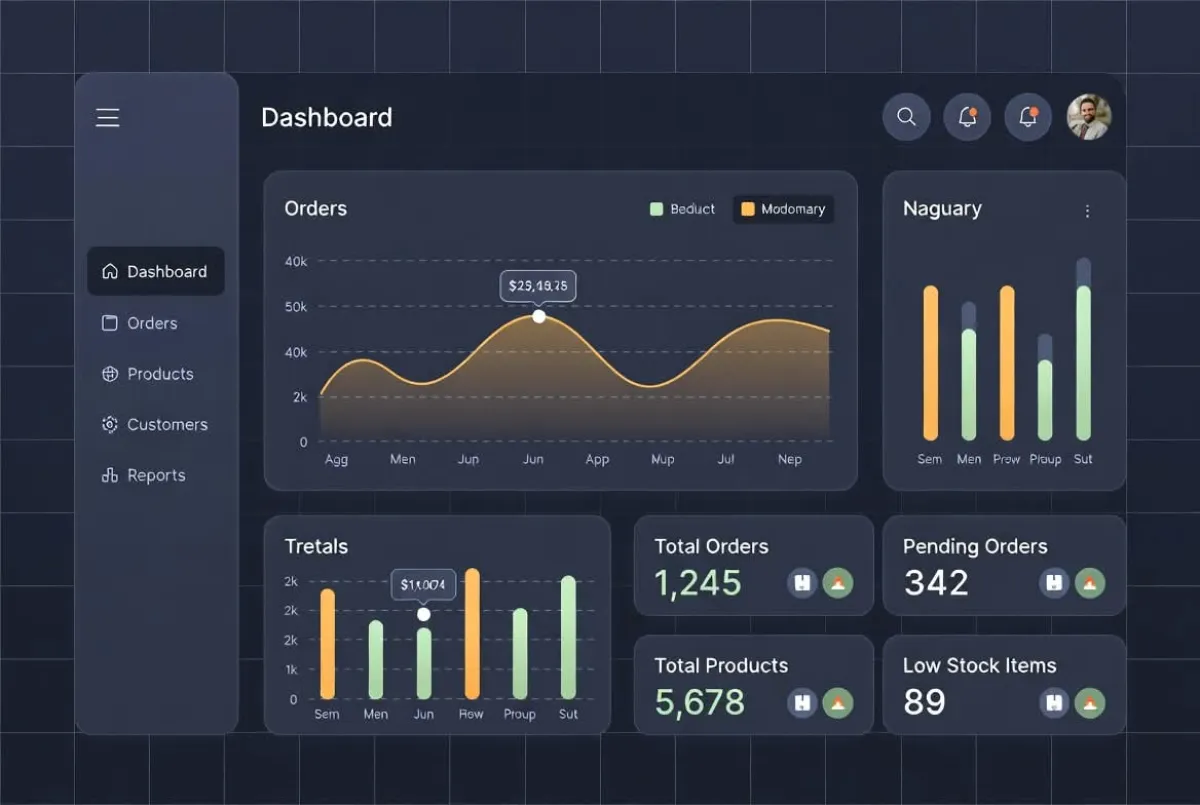Click the Products globe icon
This screenshot has width=1200, height=805.
tap(110, 374)
